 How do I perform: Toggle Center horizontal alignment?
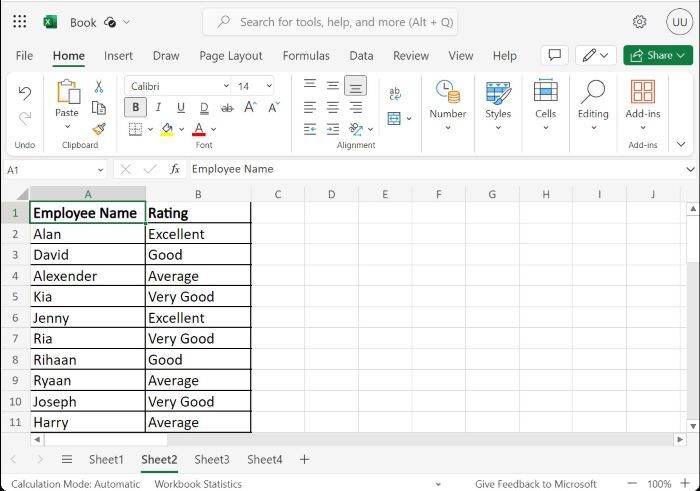[333, 107]
